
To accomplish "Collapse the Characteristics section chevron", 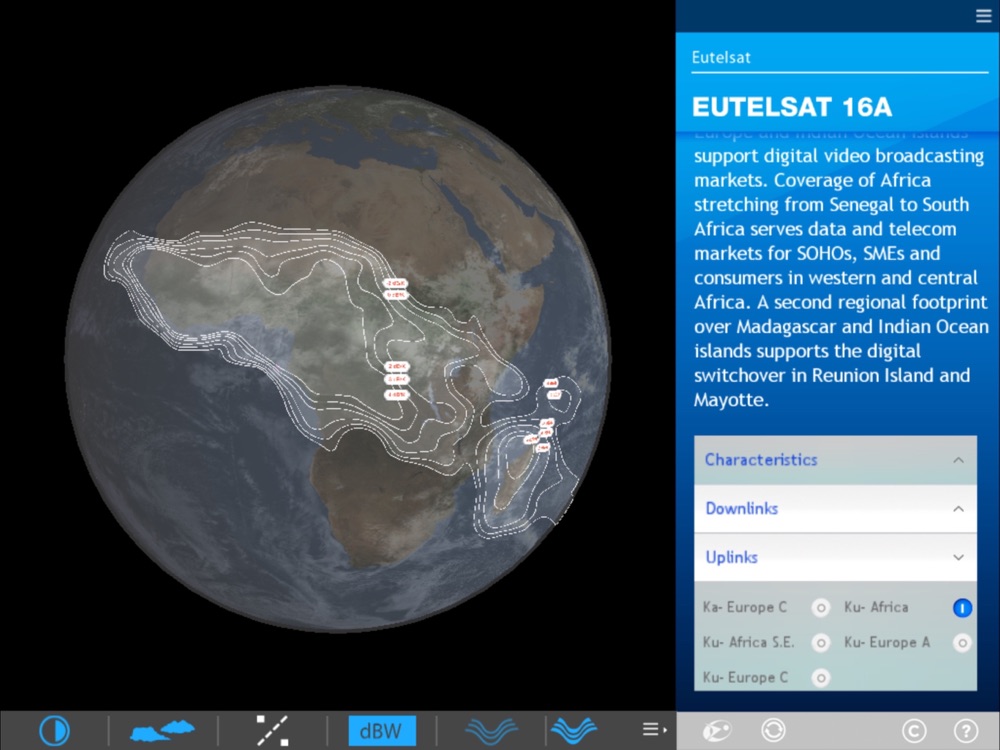I will pos(958,460).
